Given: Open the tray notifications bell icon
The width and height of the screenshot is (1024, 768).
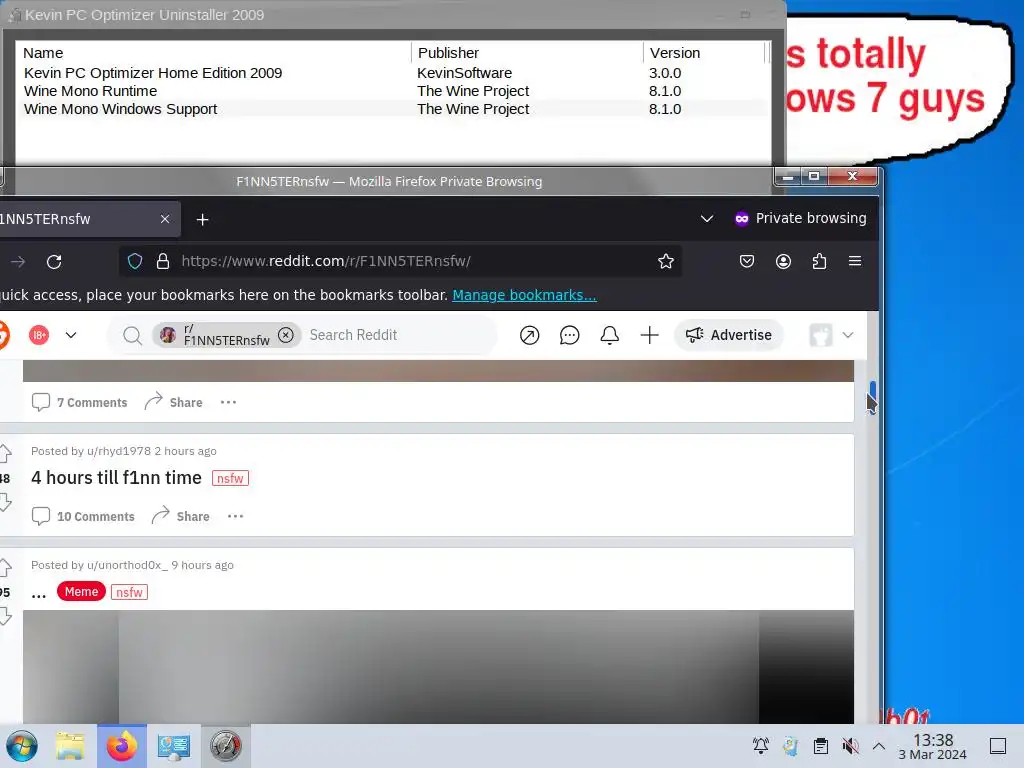Looking at the screenshot, I should (x=761, y=746).
